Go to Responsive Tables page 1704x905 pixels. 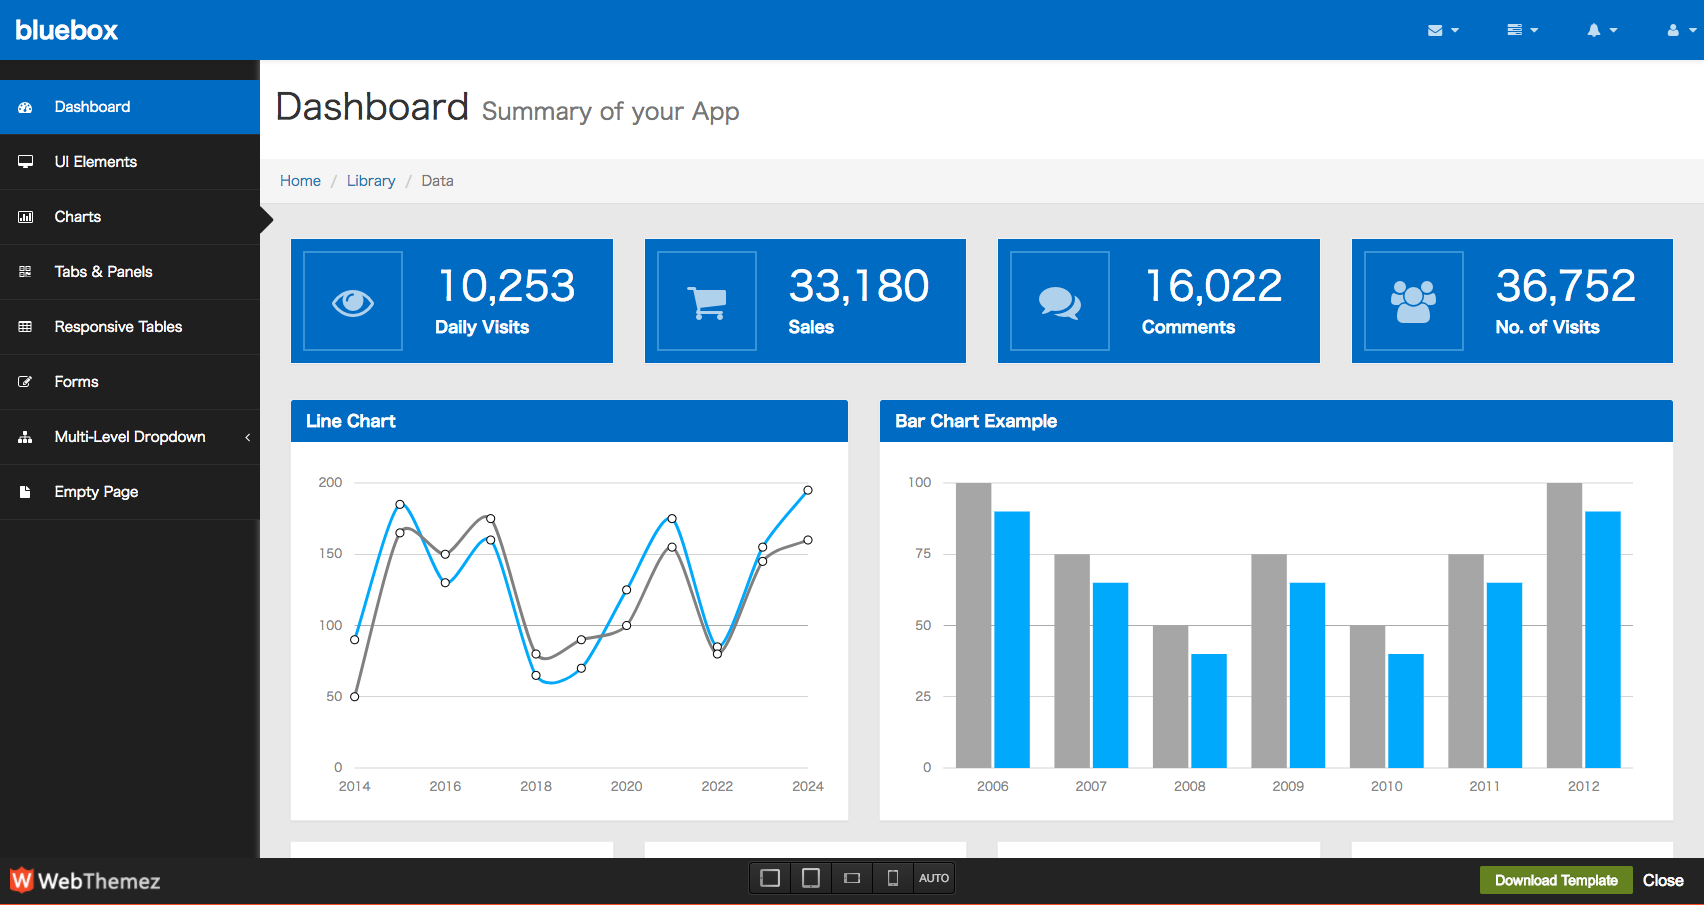click(118, 327)
